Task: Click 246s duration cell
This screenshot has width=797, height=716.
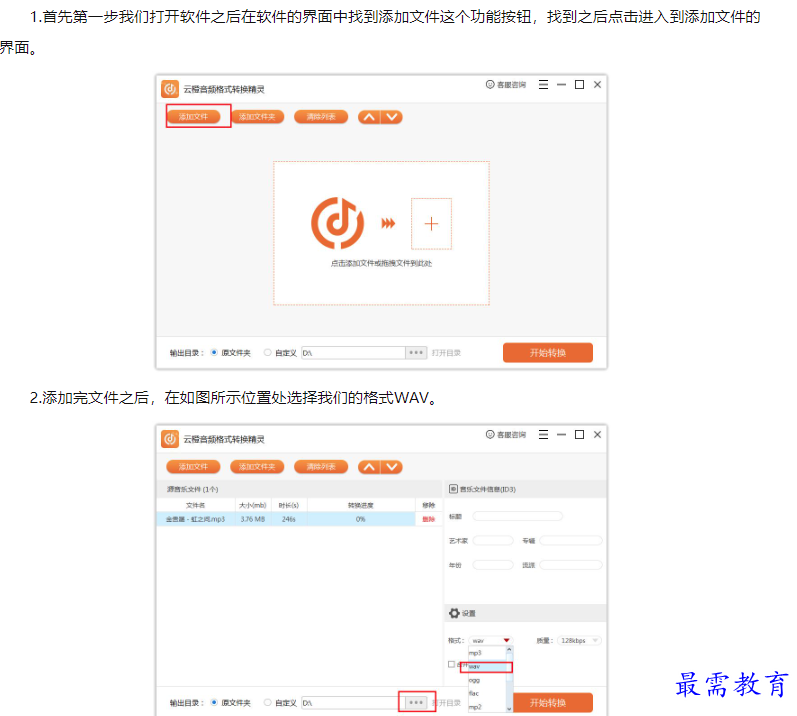Action: (289, 519)
